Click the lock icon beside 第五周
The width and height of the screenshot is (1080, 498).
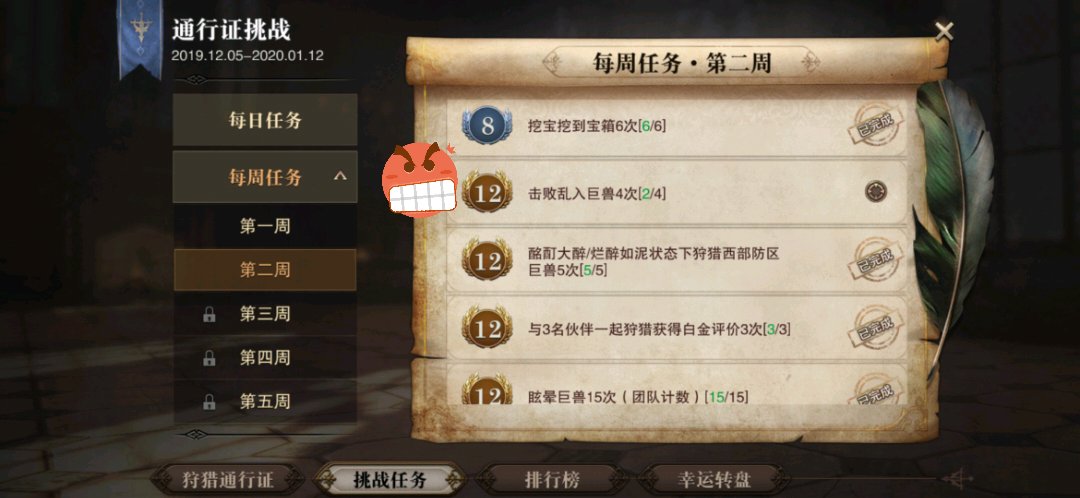(209, 402)
